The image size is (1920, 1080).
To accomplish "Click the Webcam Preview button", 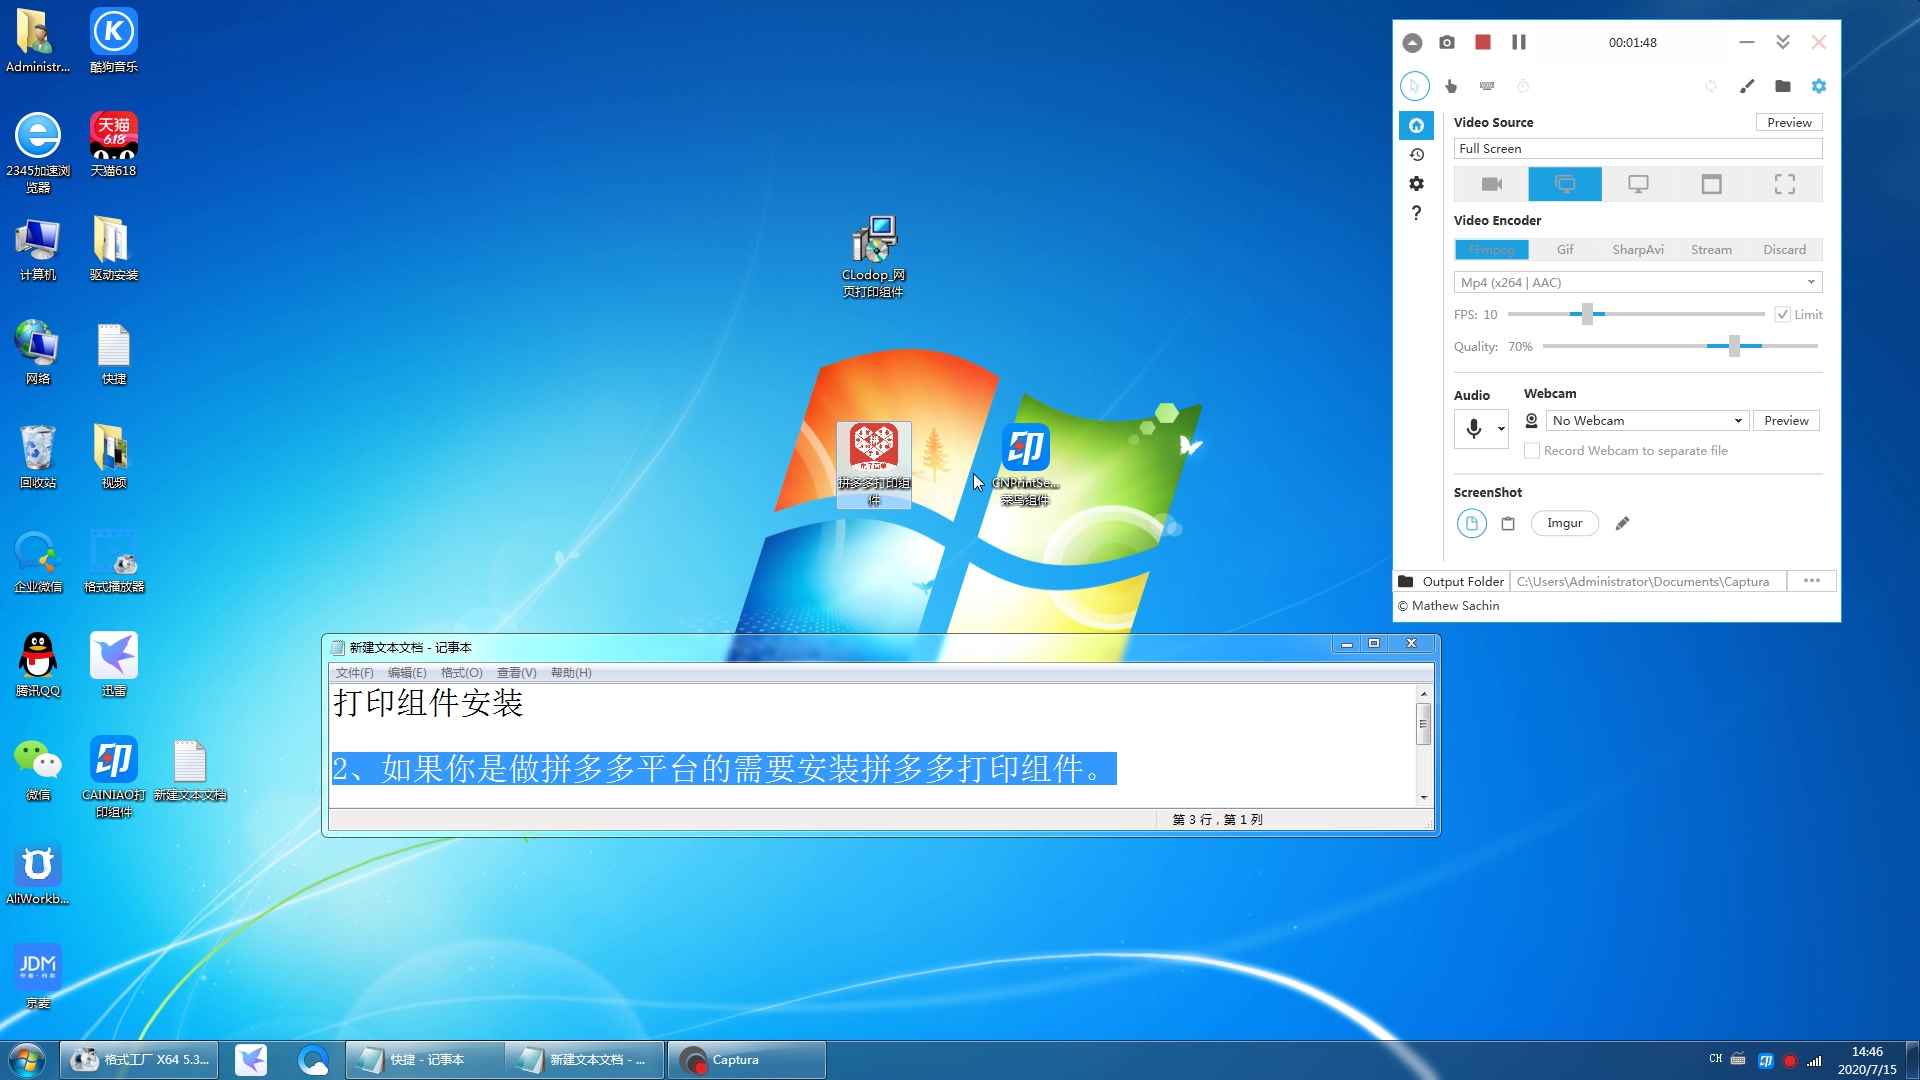I will click(1786, 420).
